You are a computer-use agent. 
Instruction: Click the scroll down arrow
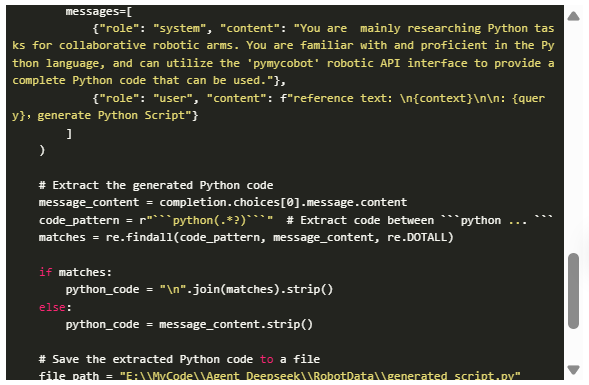tap(573, 370)
